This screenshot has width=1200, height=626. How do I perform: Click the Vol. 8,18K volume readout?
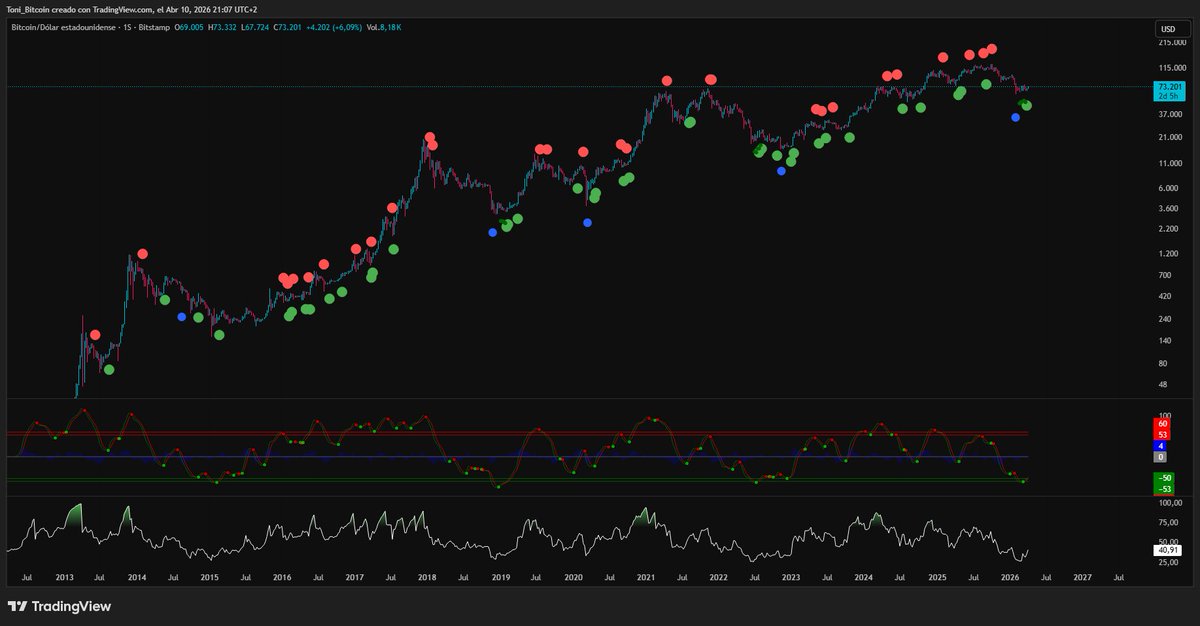point(386,27)
